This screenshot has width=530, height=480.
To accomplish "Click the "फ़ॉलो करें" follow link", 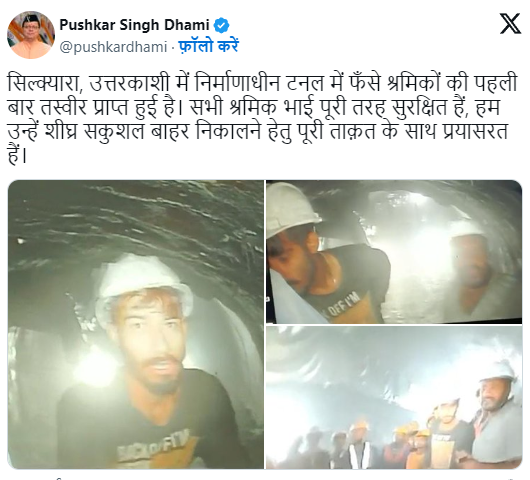I will pyautogui.click(x=208, y=46).
